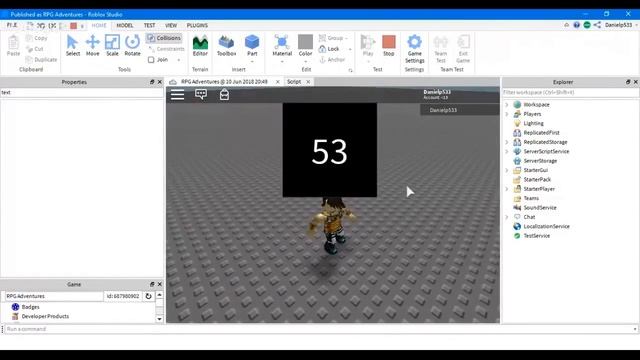Open the Material dropdown arrow
640x360 pixels.
click(x=282, y=62)
